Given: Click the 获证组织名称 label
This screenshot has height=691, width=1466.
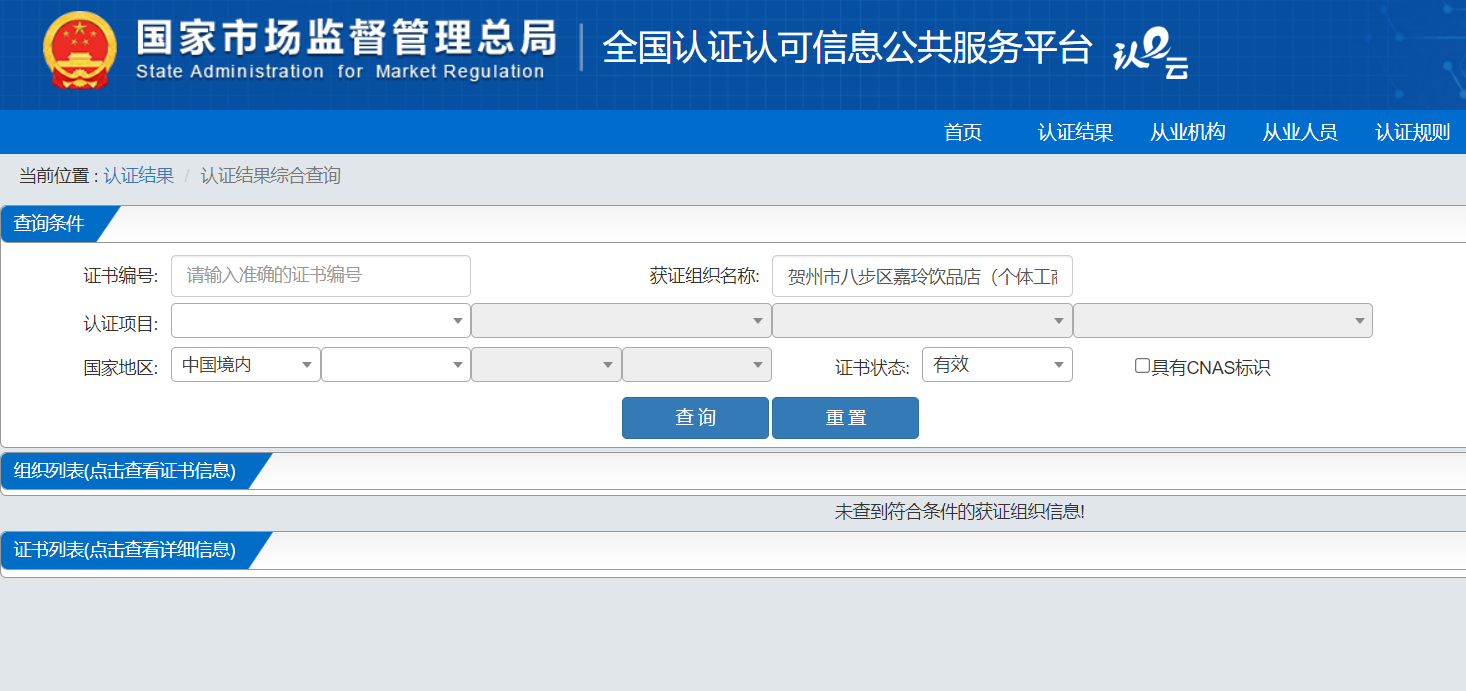Looking at the screenshot, I should pyautogui.click(x=705, y=276).
